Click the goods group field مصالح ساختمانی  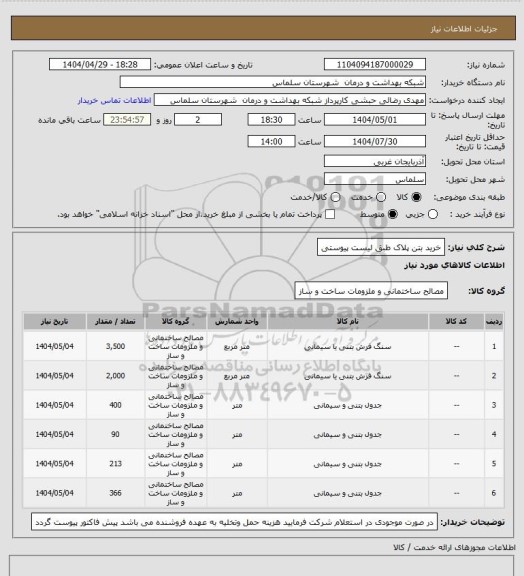[x=371, y=291]
